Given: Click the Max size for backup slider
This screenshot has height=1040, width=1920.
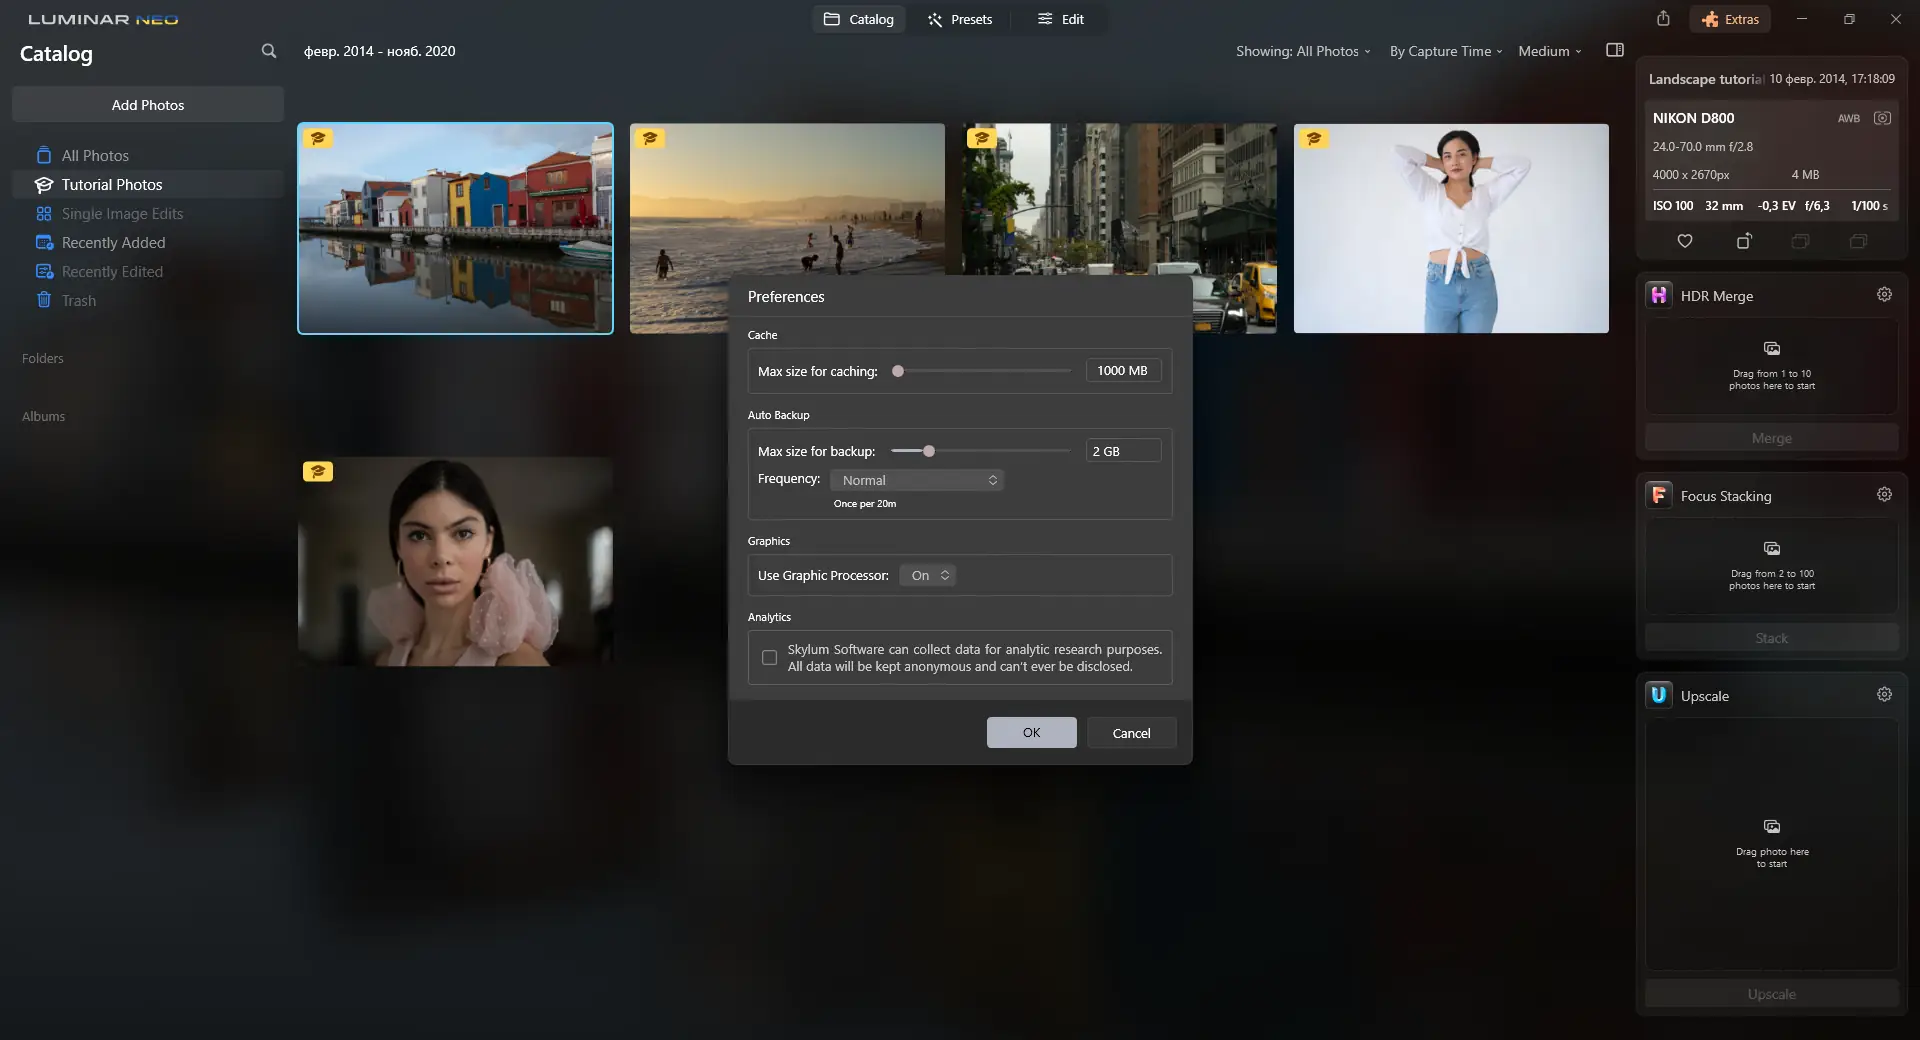Looking at the screenshot, I should pos(981,451).
